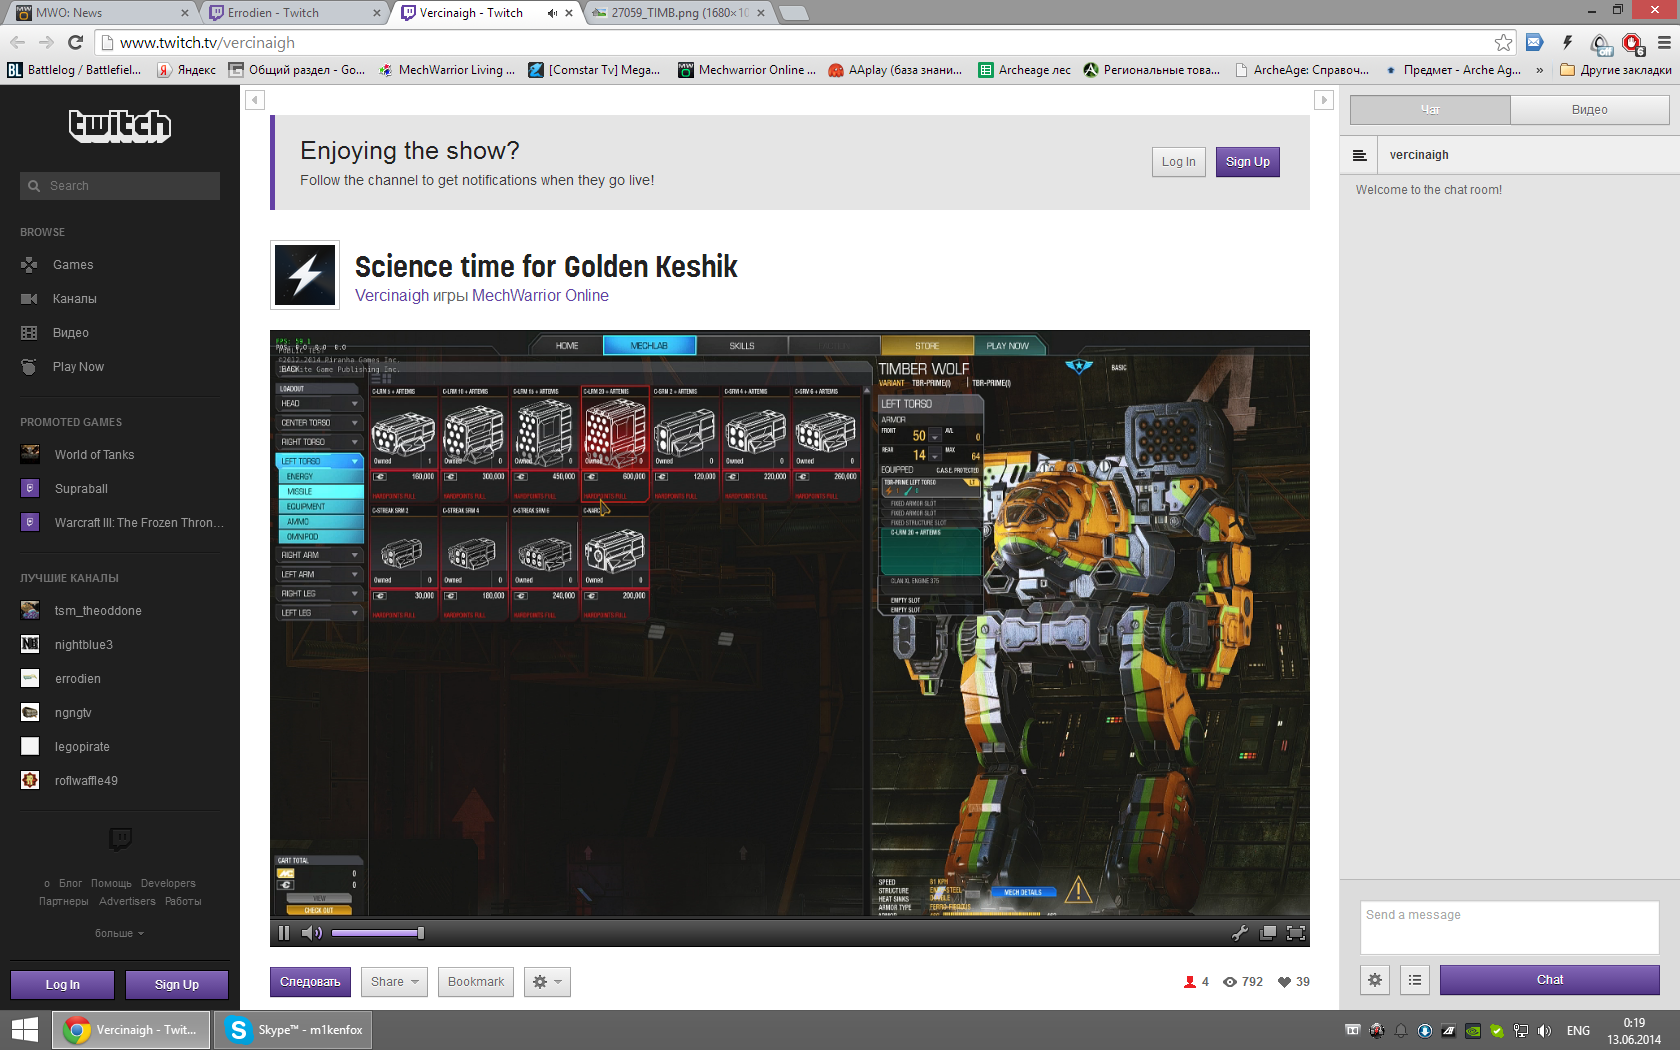
Task: Mute the stream with the speaker icon
Action: [311, 933]
